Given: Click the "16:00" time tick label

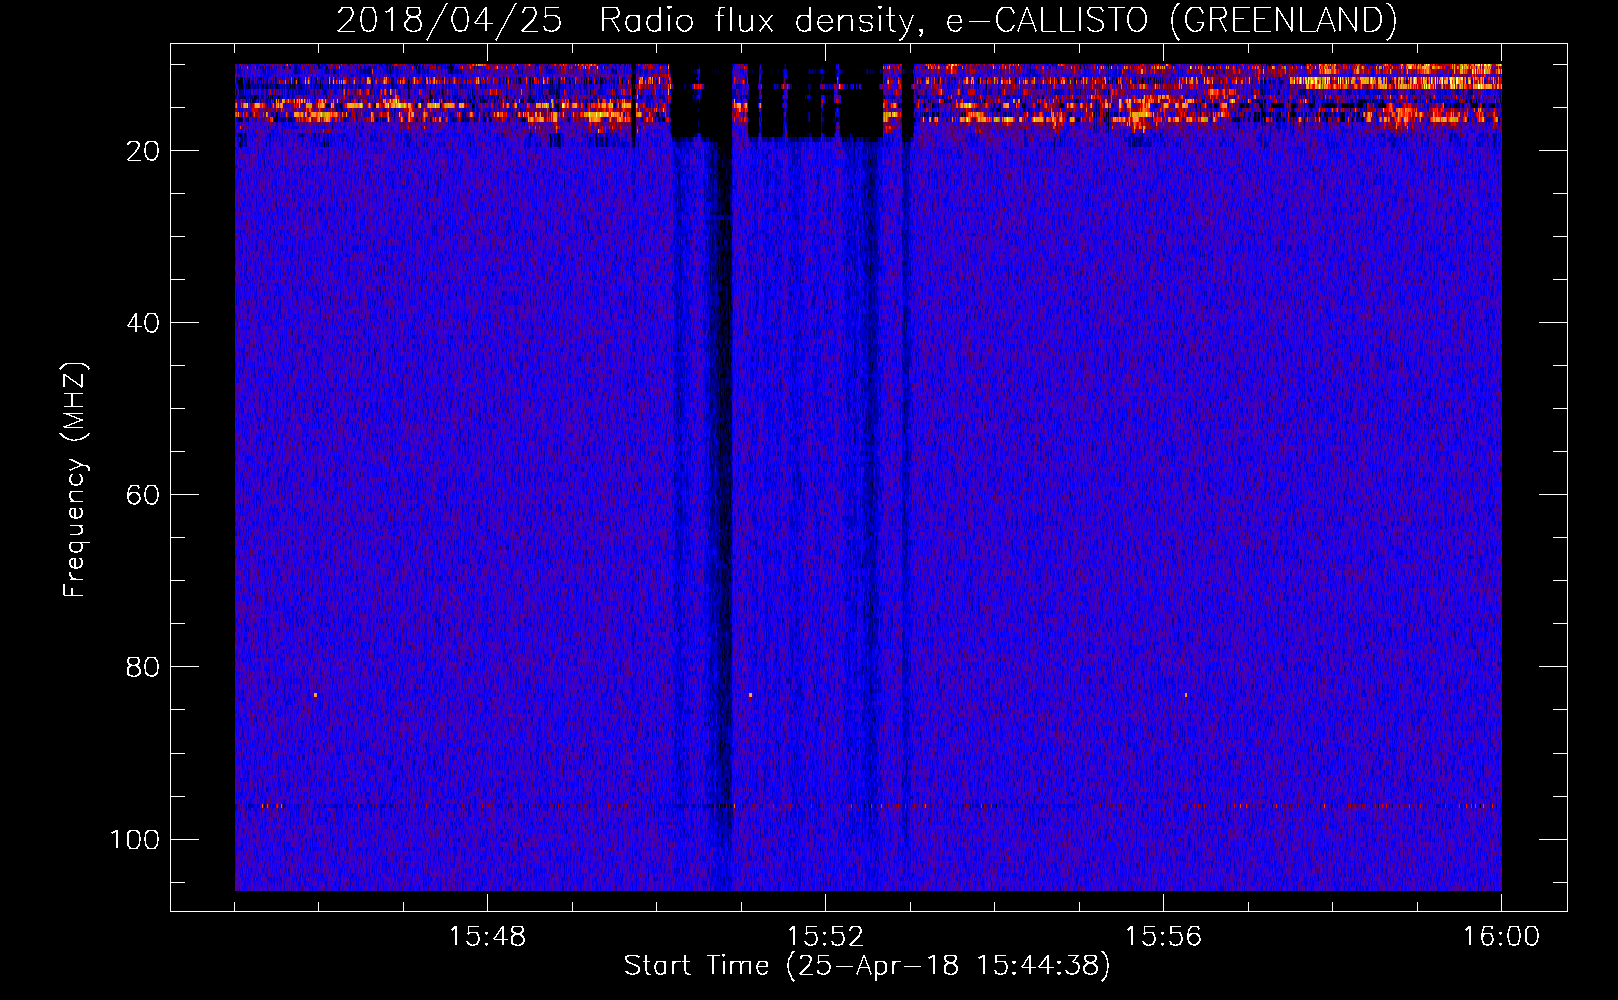Looking at the screenshot, I should pyautogui.click(x=1501, y=937).
